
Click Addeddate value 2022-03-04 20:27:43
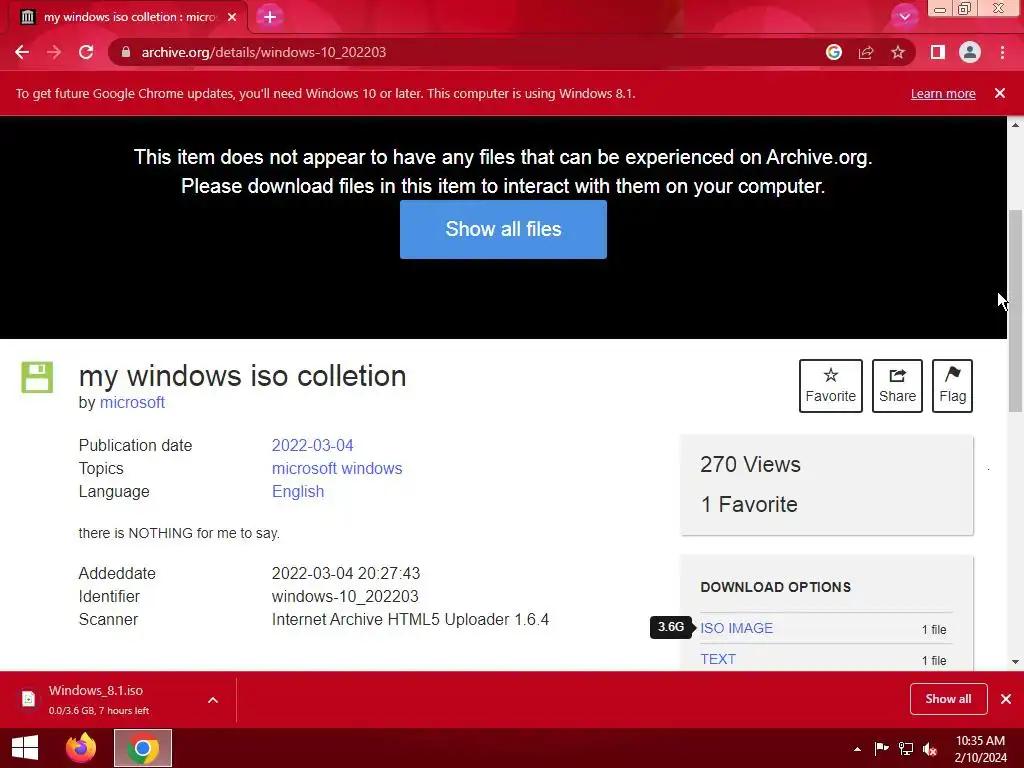[345, 573]
